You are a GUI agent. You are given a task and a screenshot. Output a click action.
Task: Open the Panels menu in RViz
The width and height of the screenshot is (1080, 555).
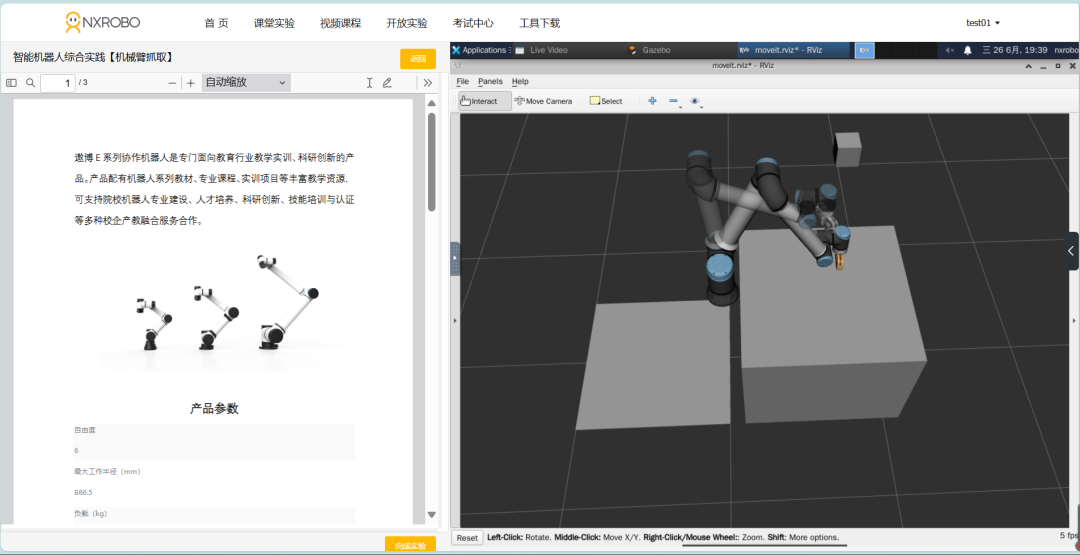click(x=490, y=81)
